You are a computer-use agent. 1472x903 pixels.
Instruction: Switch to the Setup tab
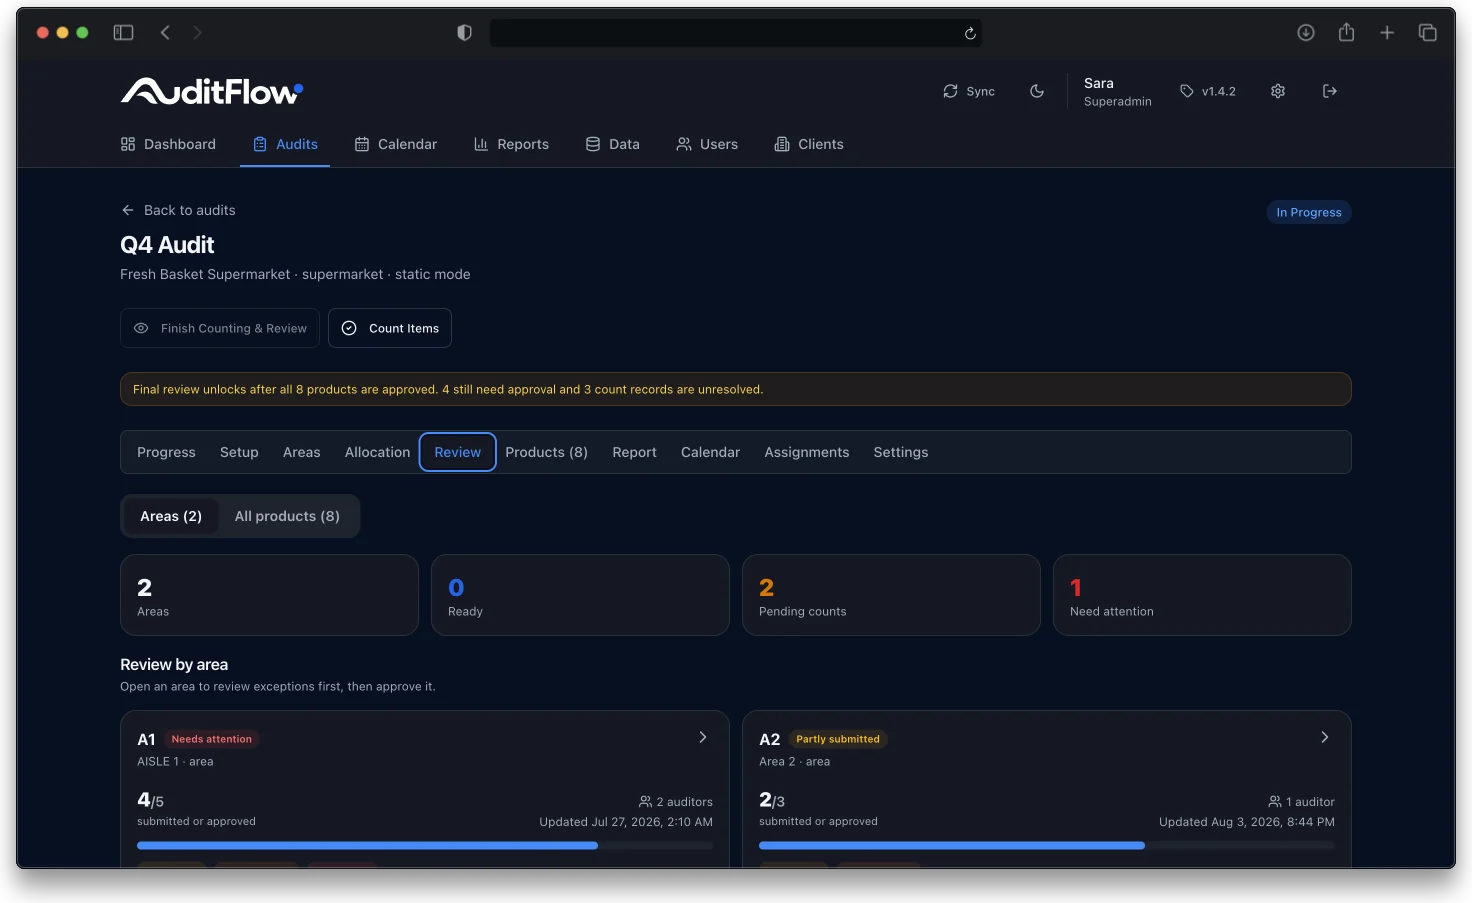(239, 452)
